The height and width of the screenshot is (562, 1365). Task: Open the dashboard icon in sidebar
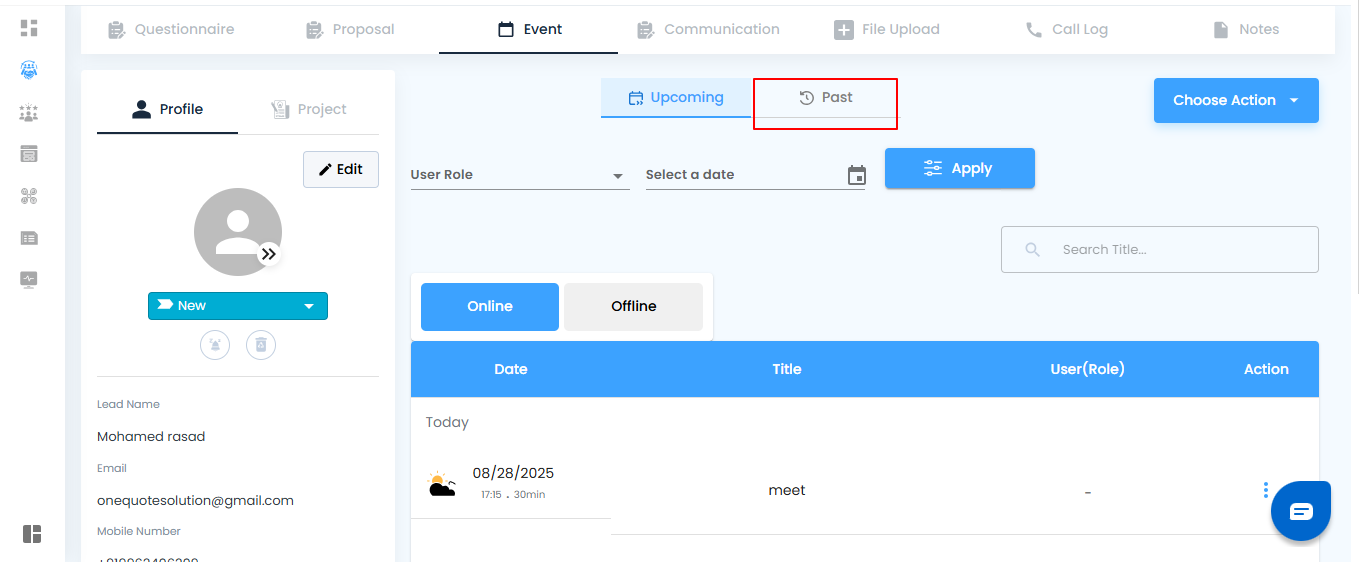click(29, 28)
